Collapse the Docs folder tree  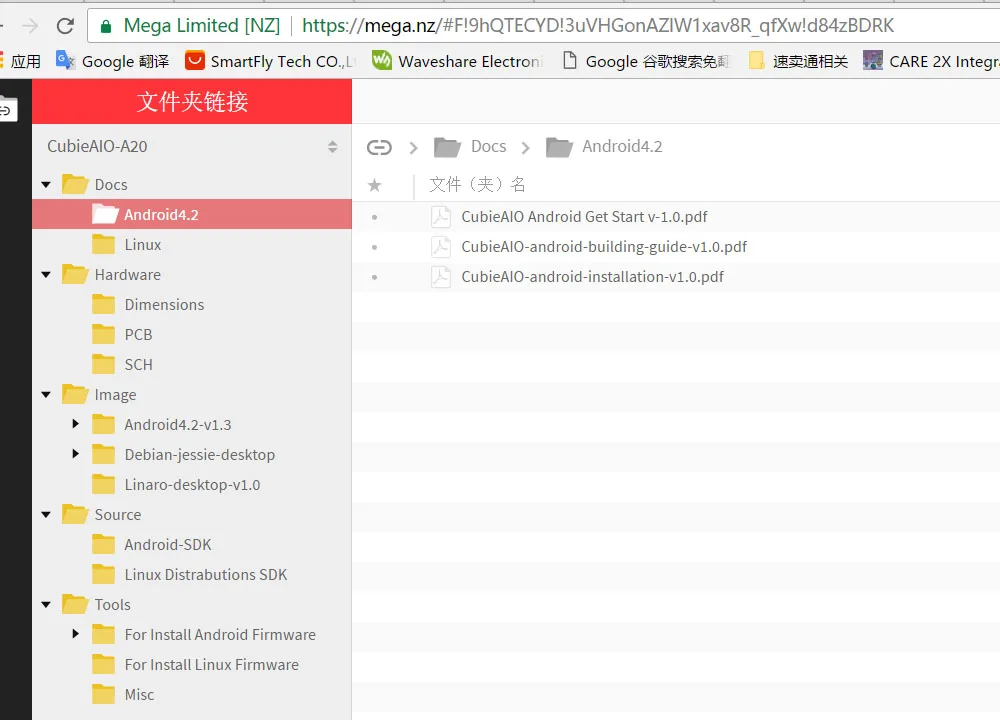pos(46,185)
